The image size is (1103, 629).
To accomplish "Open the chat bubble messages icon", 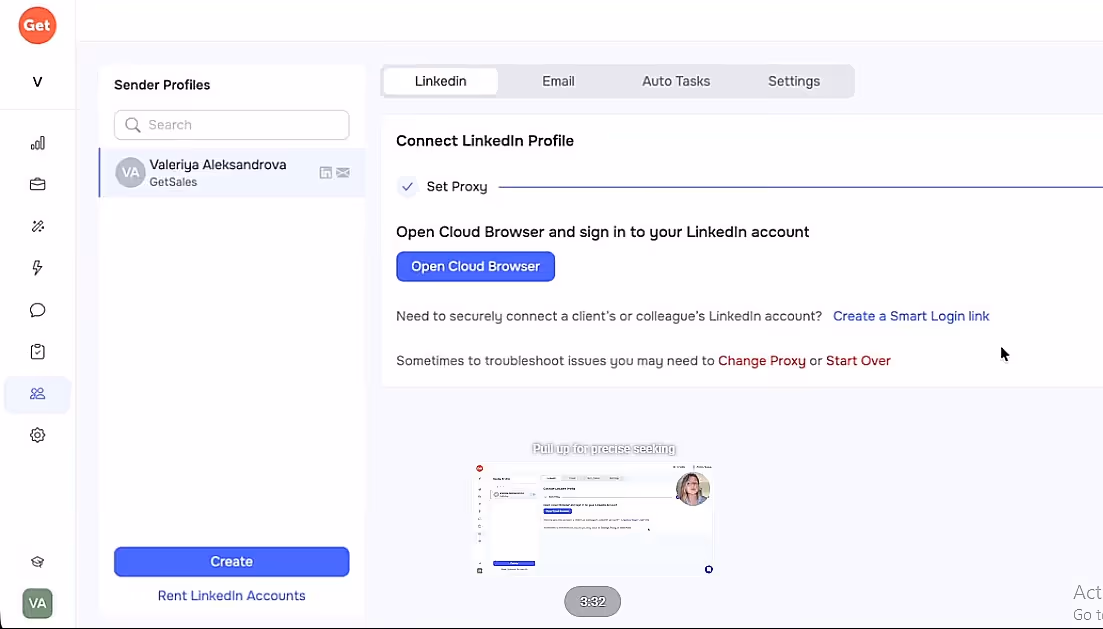I will coord(37,310).
